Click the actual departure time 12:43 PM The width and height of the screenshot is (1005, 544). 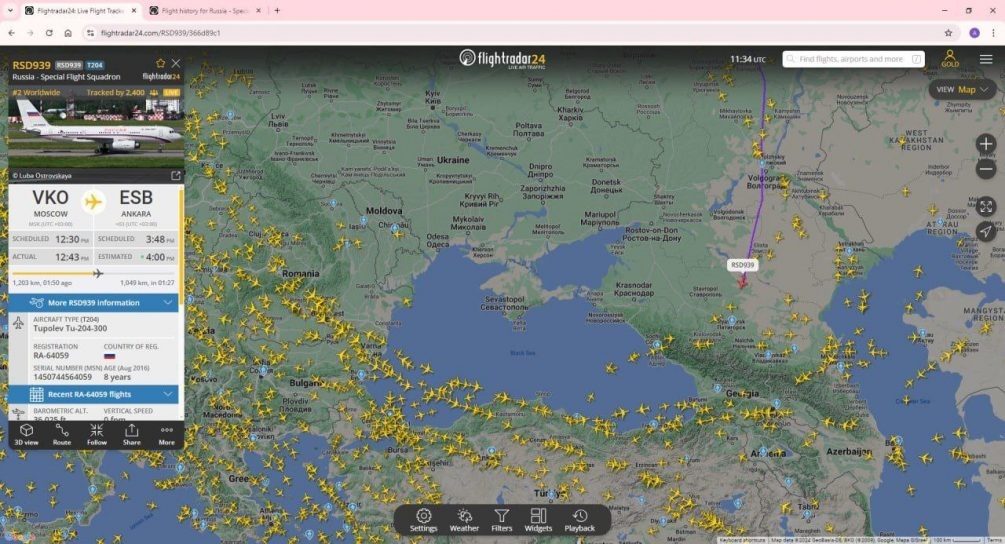click(x=71, y=257)
